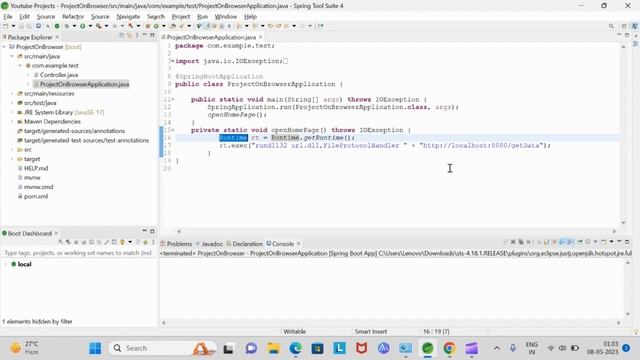Click Remove All Terminated Launches in Console
The height and width of the screenshot is (360, 640).
(x=521, y=242)
